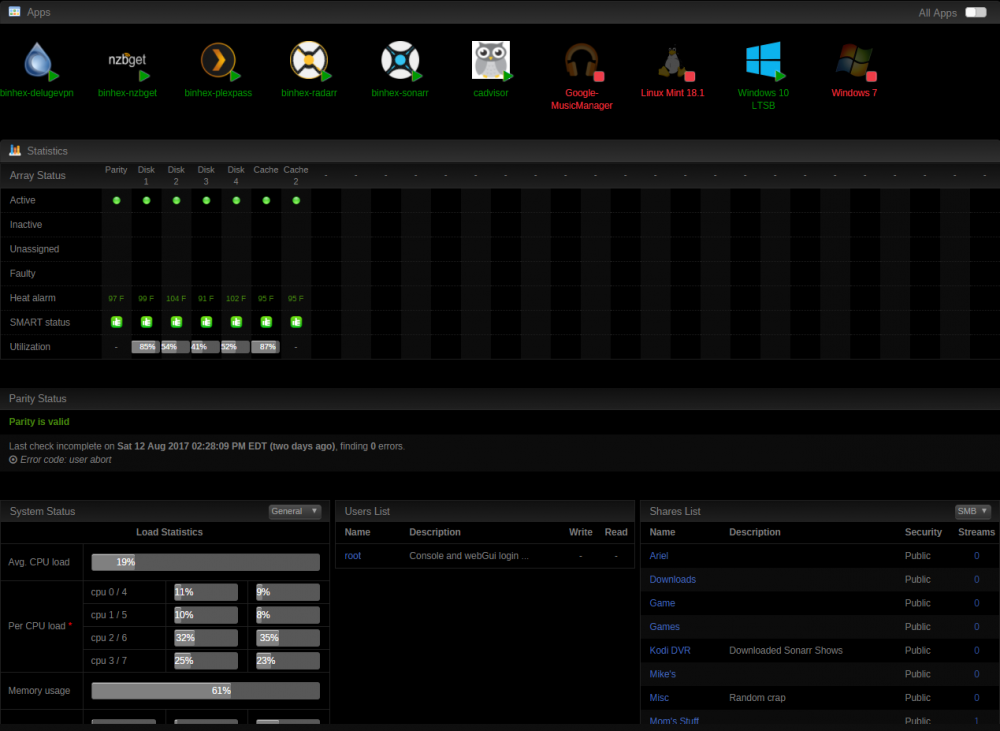Open the binhex-nzbget app icon
The width and height of the screenshot is (1000, 731).
pyautogui.click(x=128, y=61)
